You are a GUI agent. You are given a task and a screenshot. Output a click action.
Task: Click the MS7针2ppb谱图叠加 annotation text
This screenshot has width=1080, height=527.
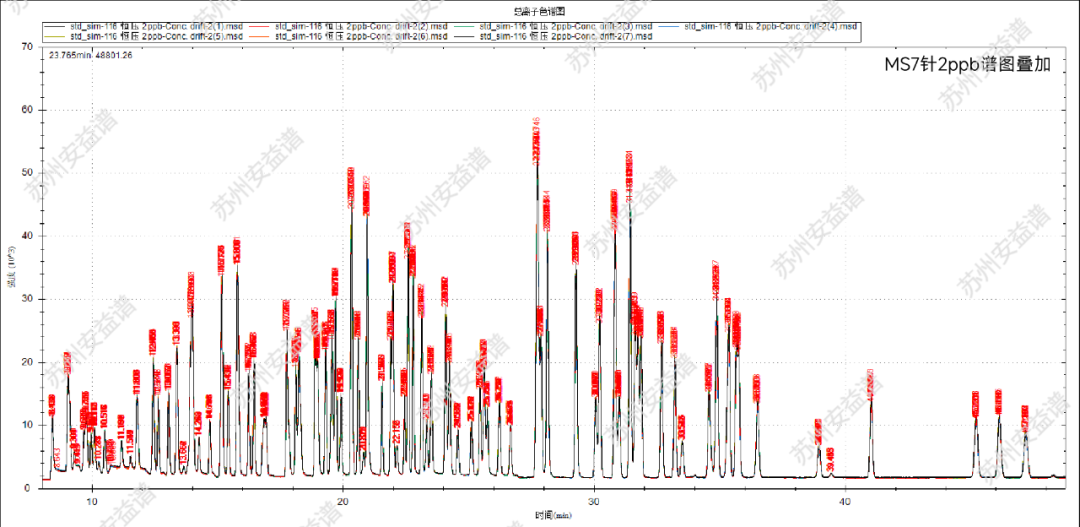[967, 65]
